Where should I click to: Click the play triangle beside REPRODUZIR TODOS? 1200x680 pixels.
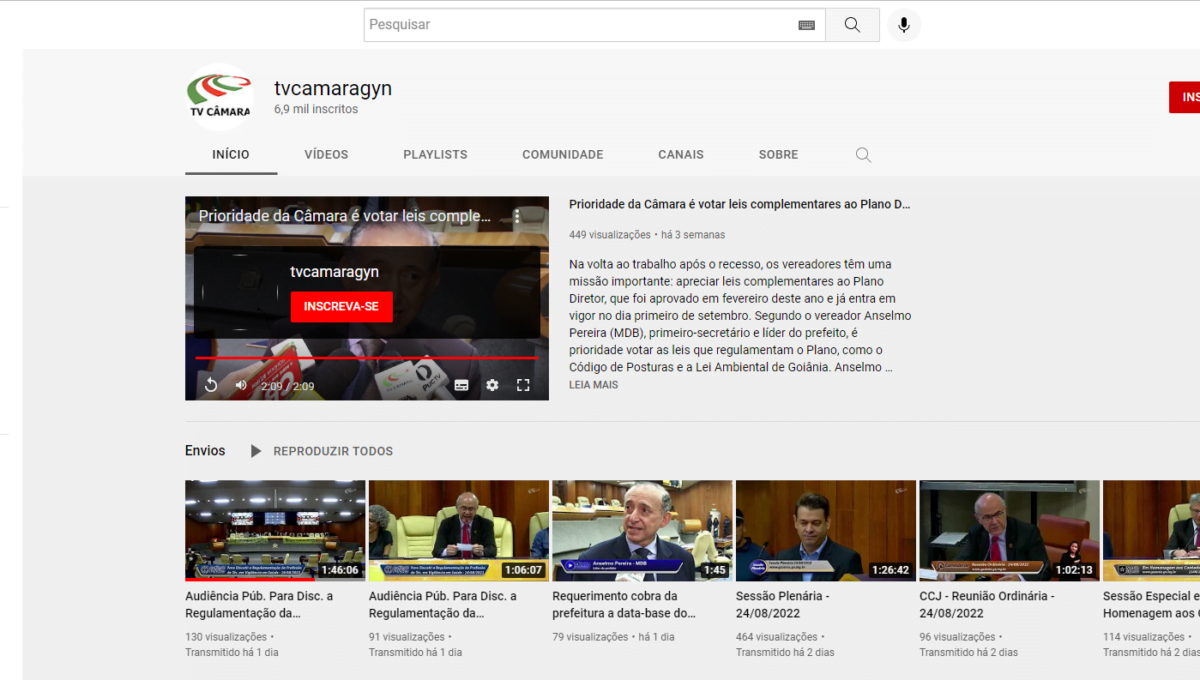tap(256, 451)
